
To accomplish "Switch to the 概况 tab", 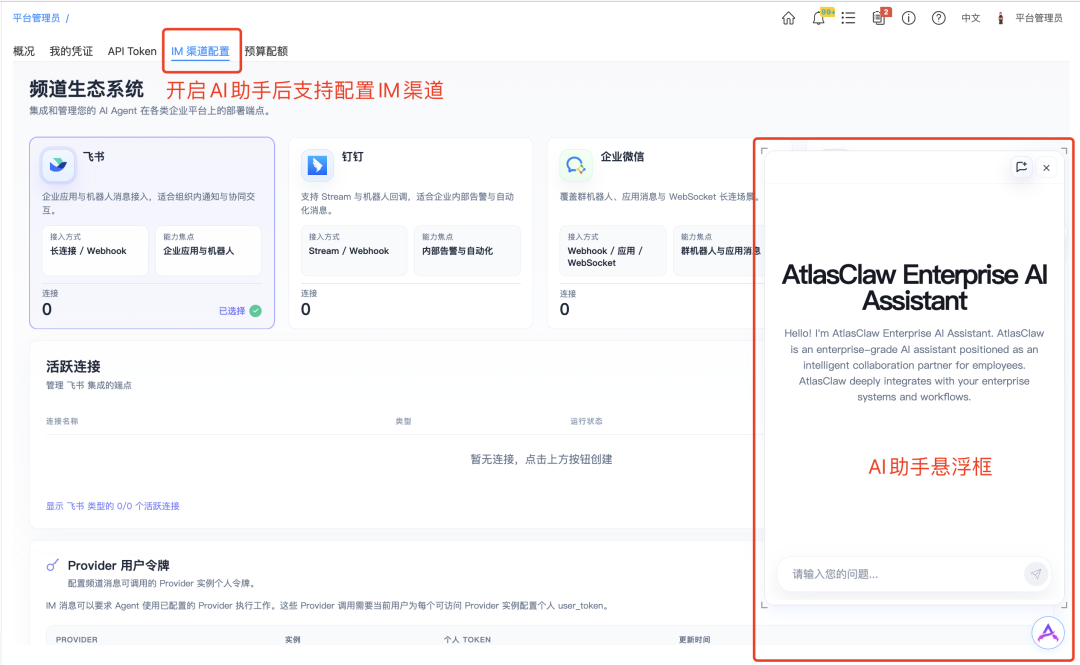I will (24, 51).
